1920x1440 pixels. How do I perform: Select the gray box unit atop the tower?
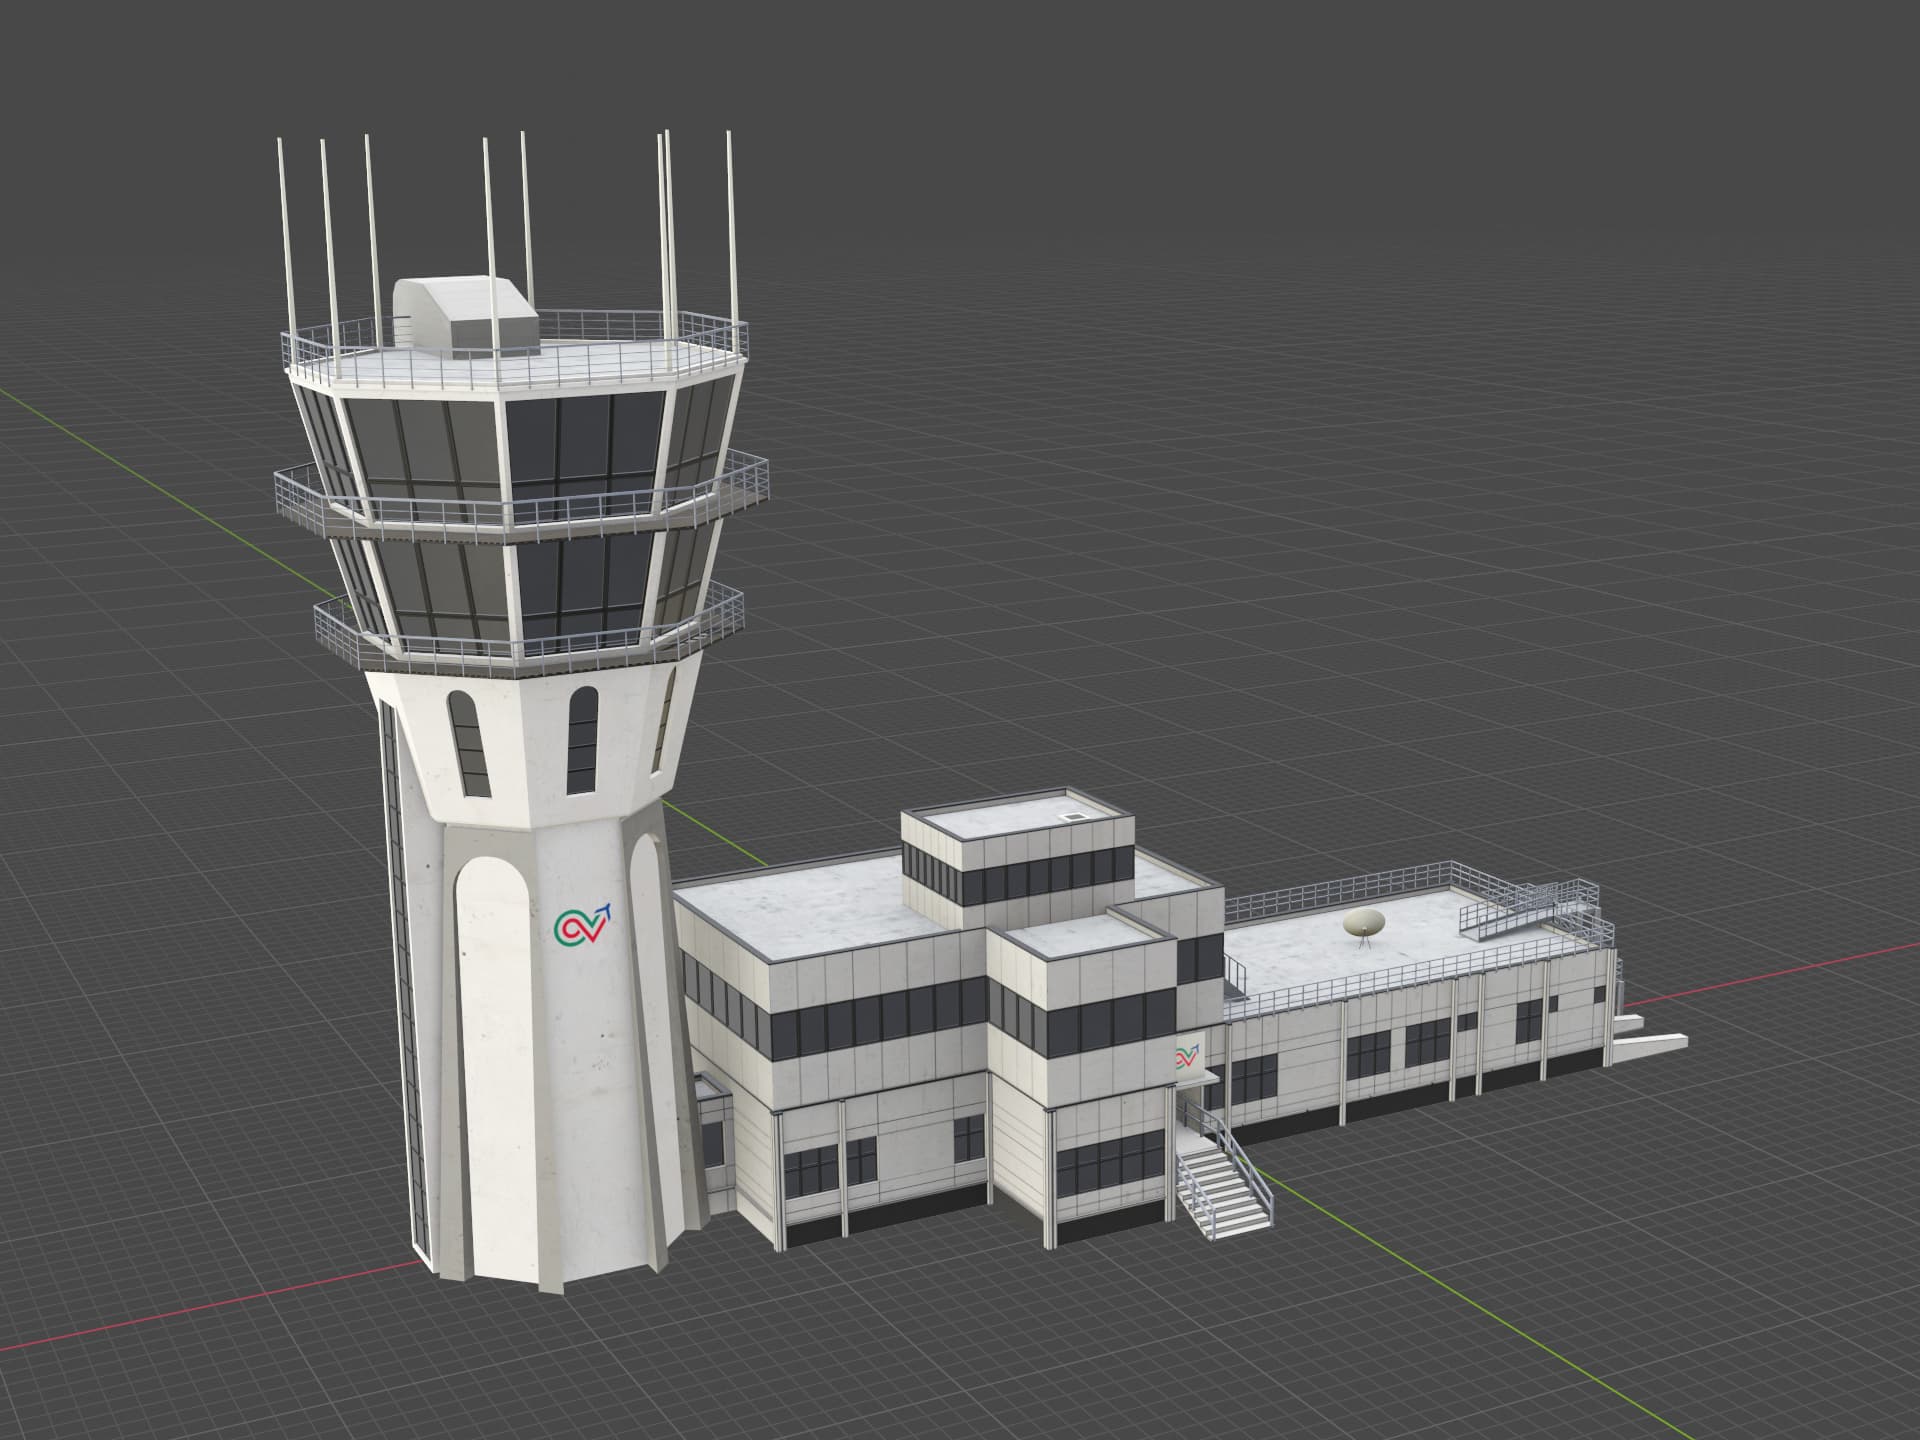[x=465, y=315]
